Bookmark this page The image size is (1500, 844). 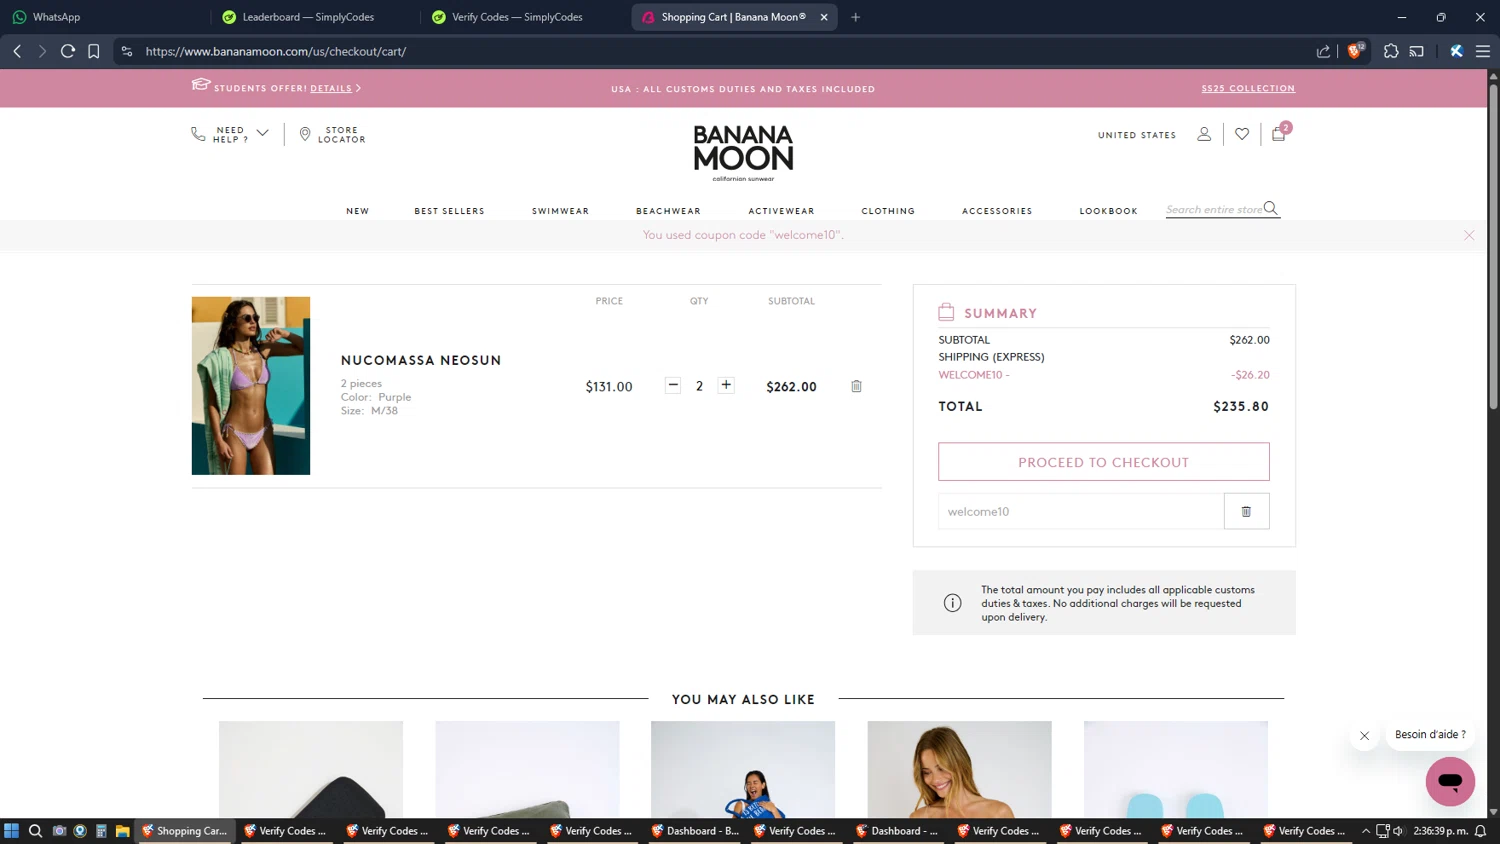pos(94,51)
